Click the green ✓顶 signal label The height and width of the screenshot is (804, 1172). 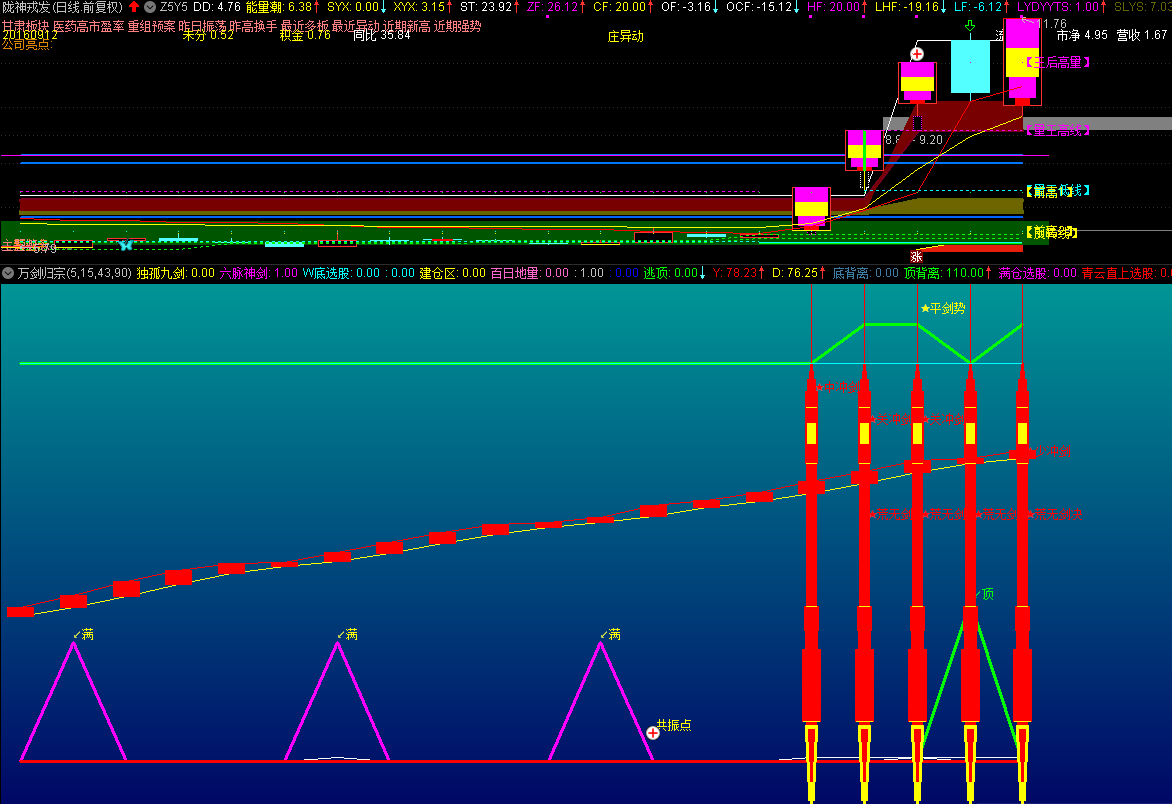[x=984, y=595]
